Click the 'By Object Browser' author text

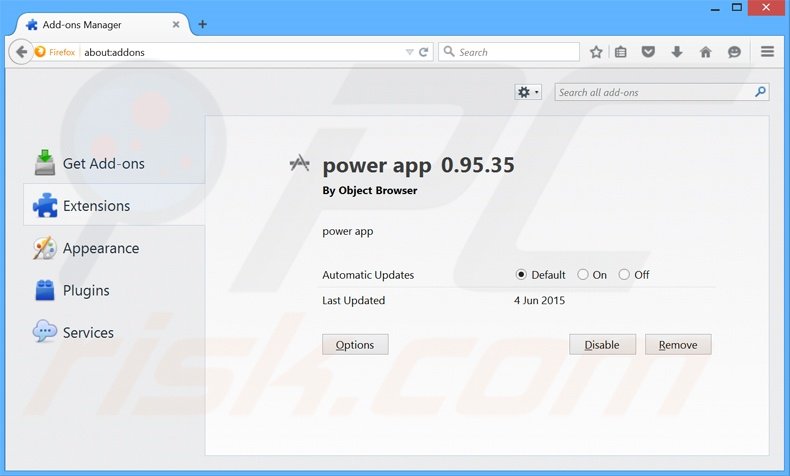(370, 190)
